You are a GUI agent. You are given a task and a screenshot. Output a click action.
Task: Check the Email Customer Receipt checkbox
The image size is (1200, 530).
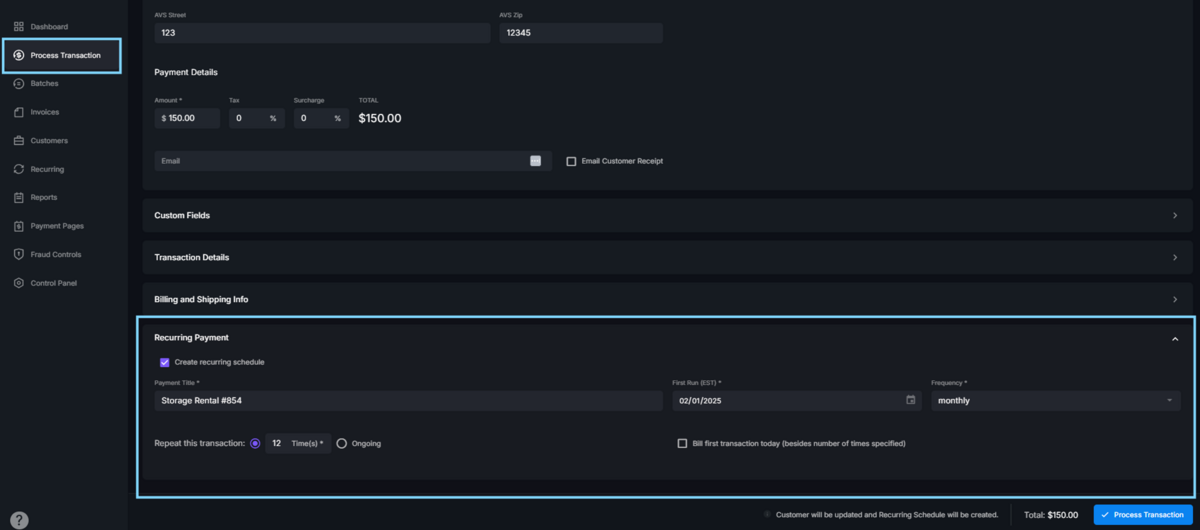click(x=571, y=161)
